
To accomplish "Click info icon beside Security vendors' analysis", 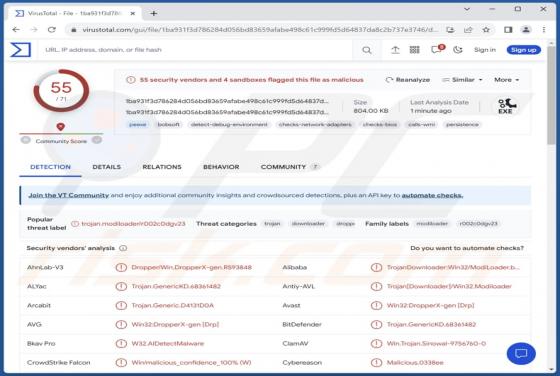I will tap(123, 248).
